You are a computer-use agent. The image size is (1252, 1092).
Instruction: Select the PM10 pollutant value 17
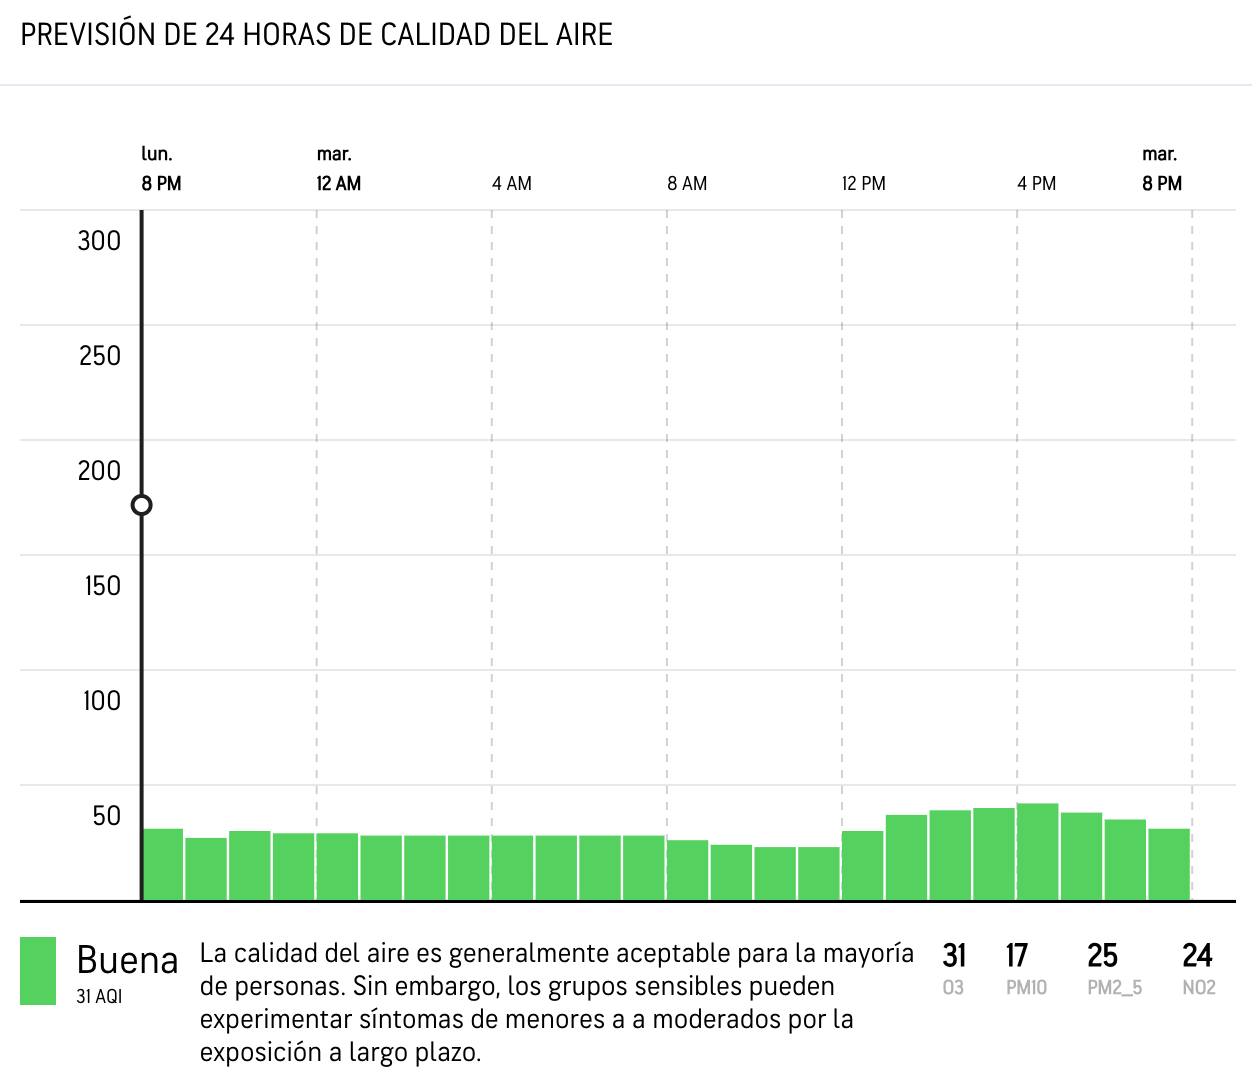point(1017,957)
